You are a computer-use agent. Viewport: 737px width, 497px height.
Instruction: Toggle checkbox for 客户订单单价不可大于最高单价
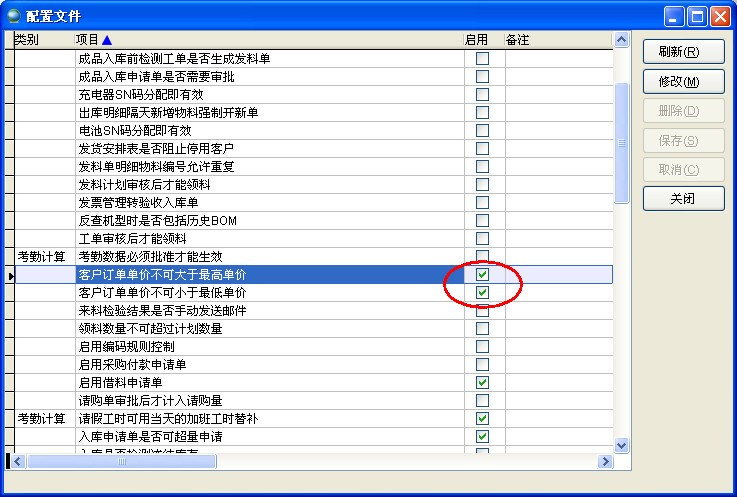[x=483, y=274]
